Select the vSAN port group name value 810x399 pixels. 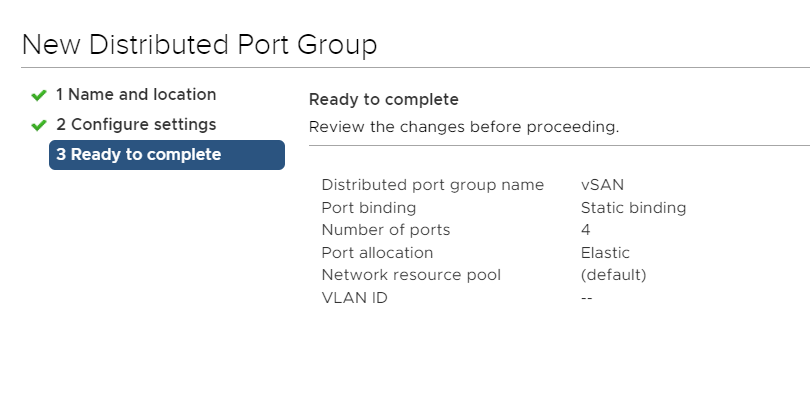(x=602, y=185)
